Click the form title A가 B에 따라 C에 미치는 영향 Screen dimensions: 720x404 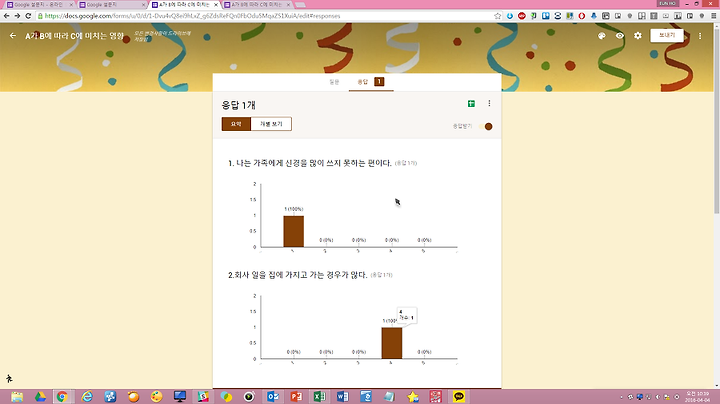(x=74, y=36)
